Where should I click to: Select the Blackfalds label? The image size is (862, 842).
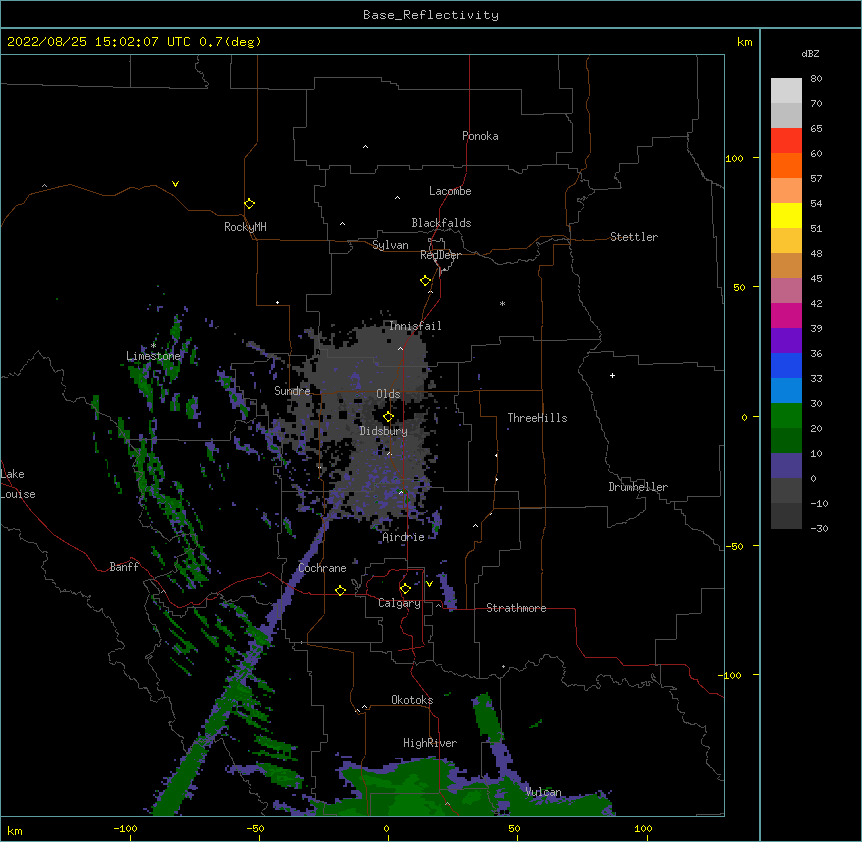coord(441,223)
